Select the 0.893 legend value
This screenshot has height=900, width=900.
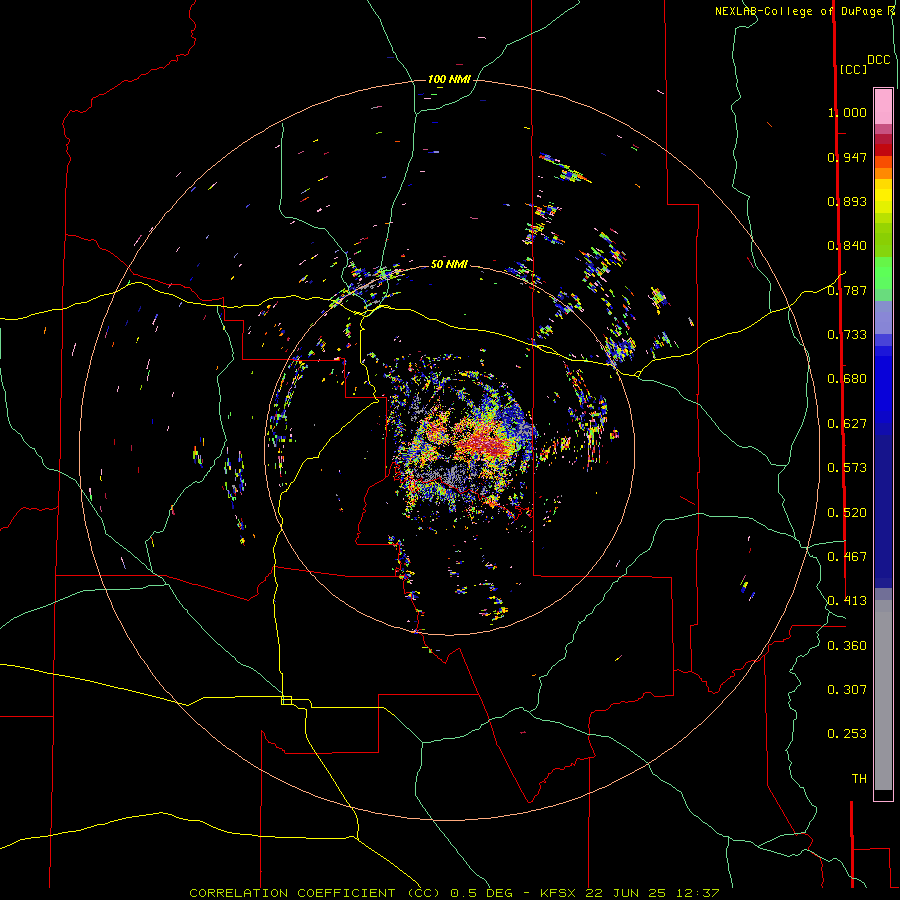click(x=847, y=201)
